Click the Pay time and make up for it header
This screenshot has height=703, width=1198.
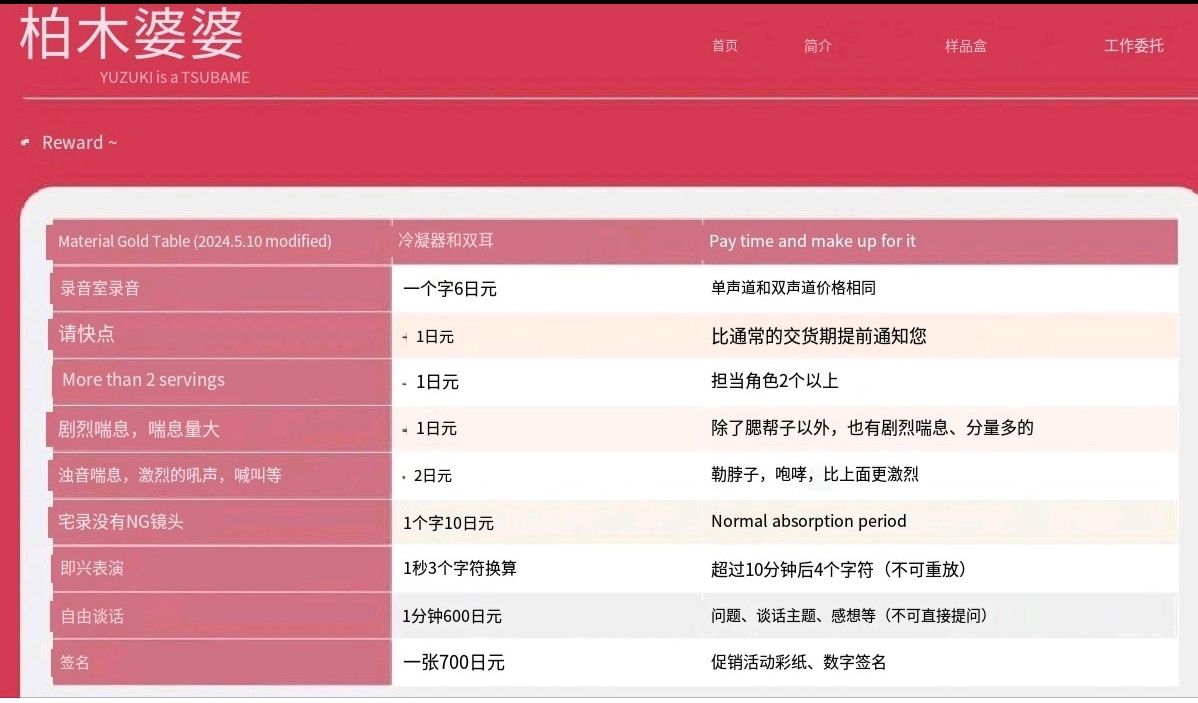point(812,241)
